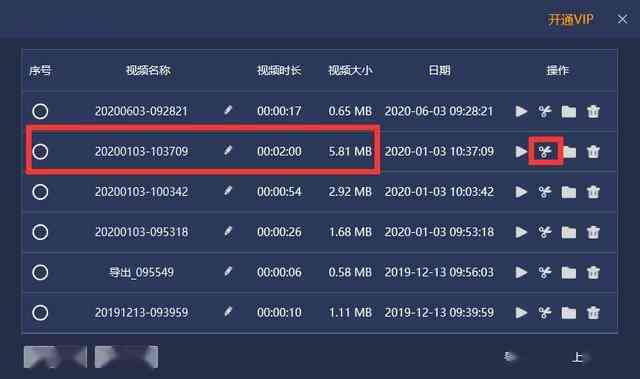
Task: Select the radio button for 导出_095549
Action: (40, 272)
